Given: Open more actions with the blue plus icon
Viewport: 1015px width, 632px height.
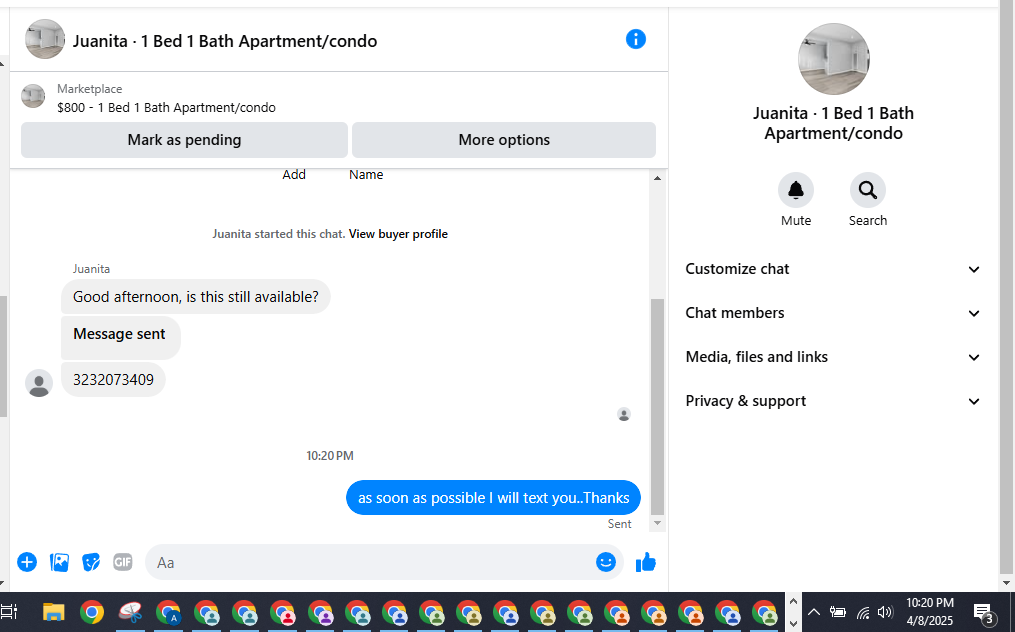Looking at the screenshot, I should [x=27, y=562].
